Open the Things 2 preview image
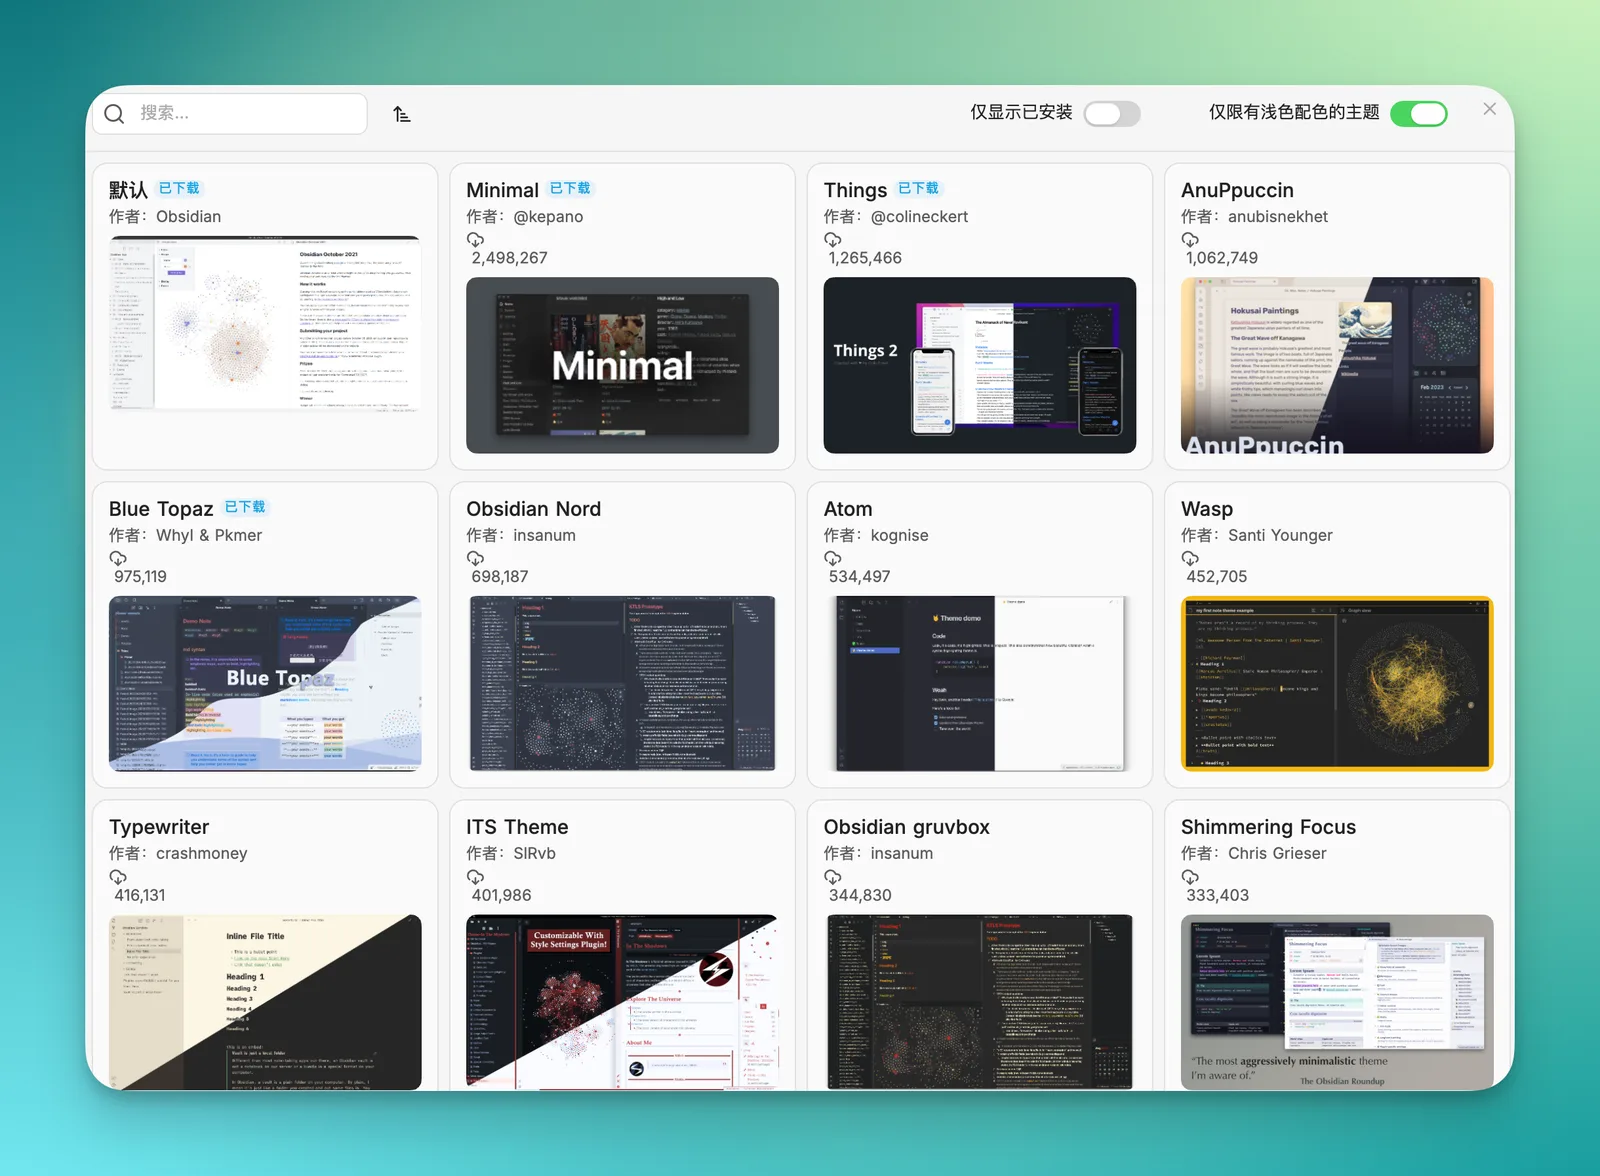This screenshot has width=1600, height=1176. pyautogui.click(x=980, y=365)
